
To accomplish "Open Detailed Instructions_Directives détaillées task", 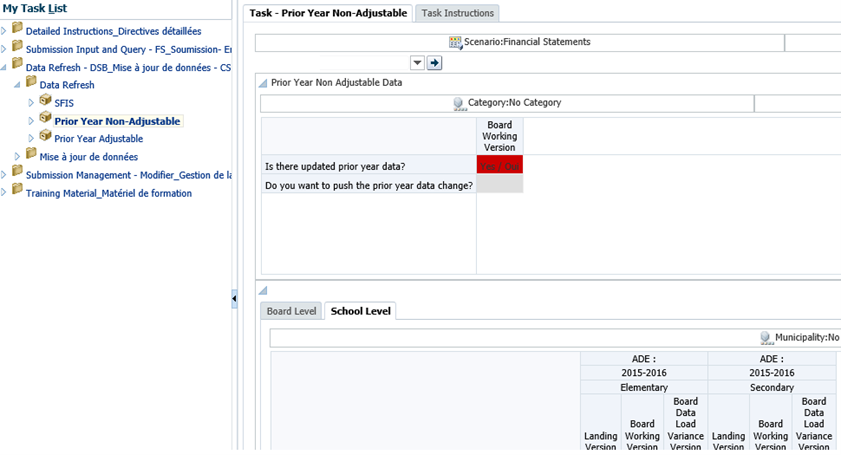I will tap(114, 31).
